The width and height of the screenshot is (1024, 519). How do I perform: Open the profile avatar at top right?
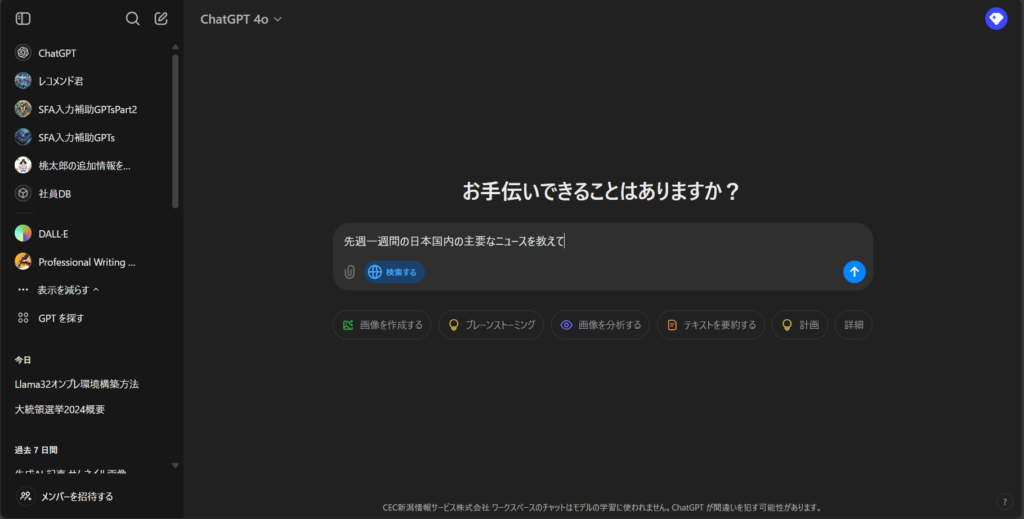[x=996, y=18]
